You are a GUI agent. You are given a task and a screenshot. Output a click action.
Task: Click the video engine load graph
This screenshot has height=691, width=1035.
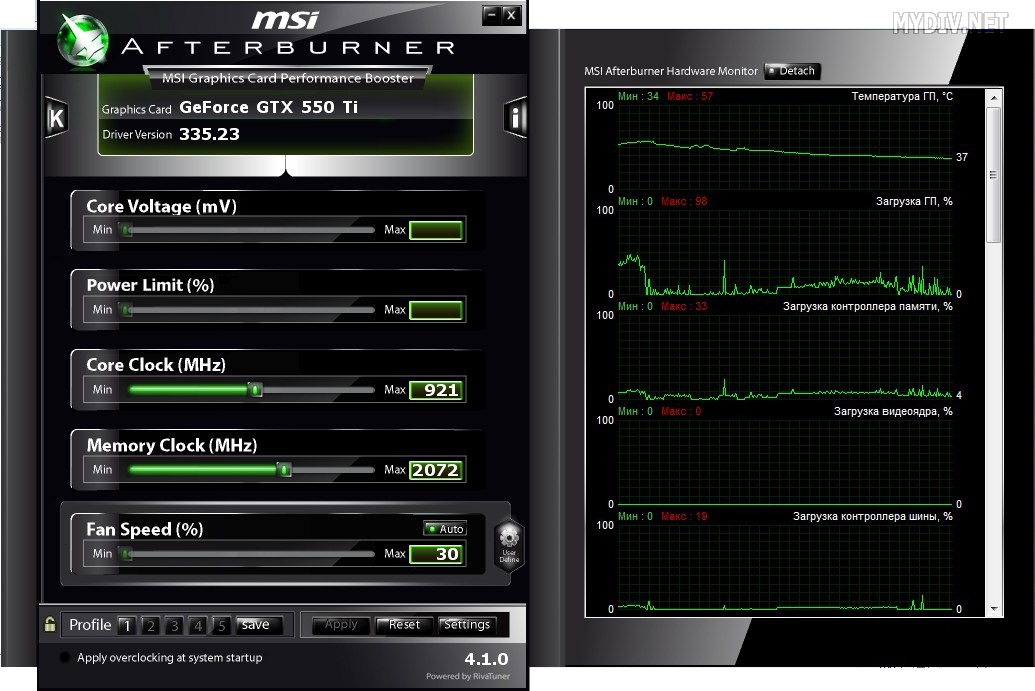tap(785, 462)
